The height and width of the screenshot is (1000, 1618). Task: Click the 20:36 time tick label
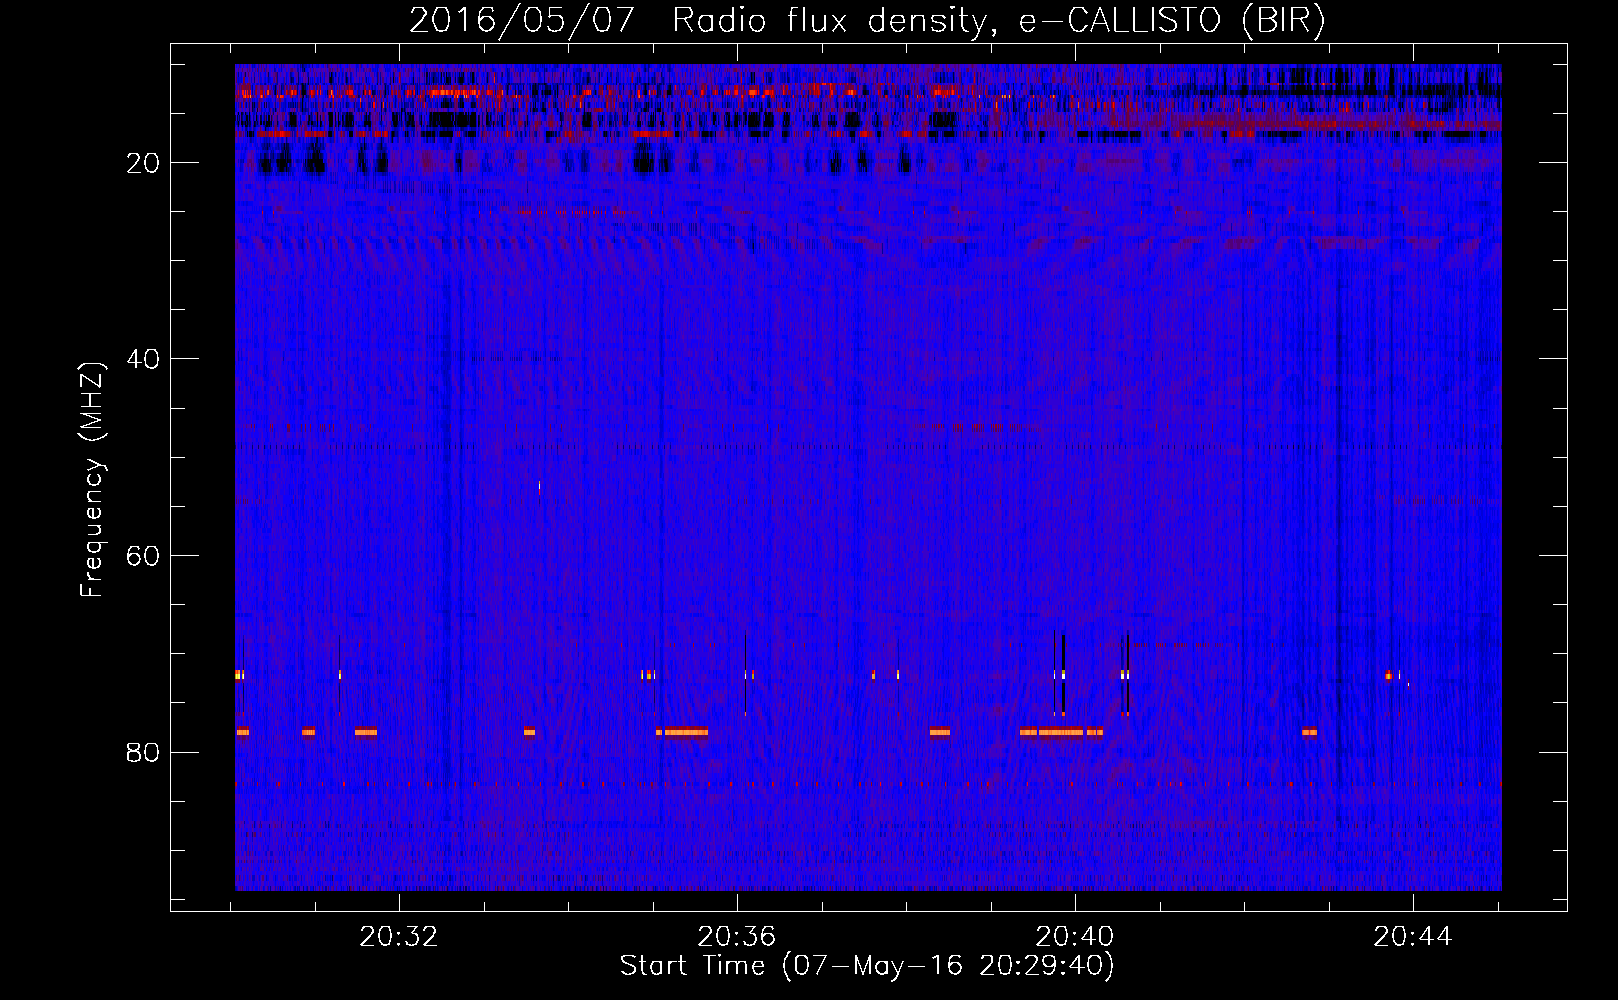(737, 937)
